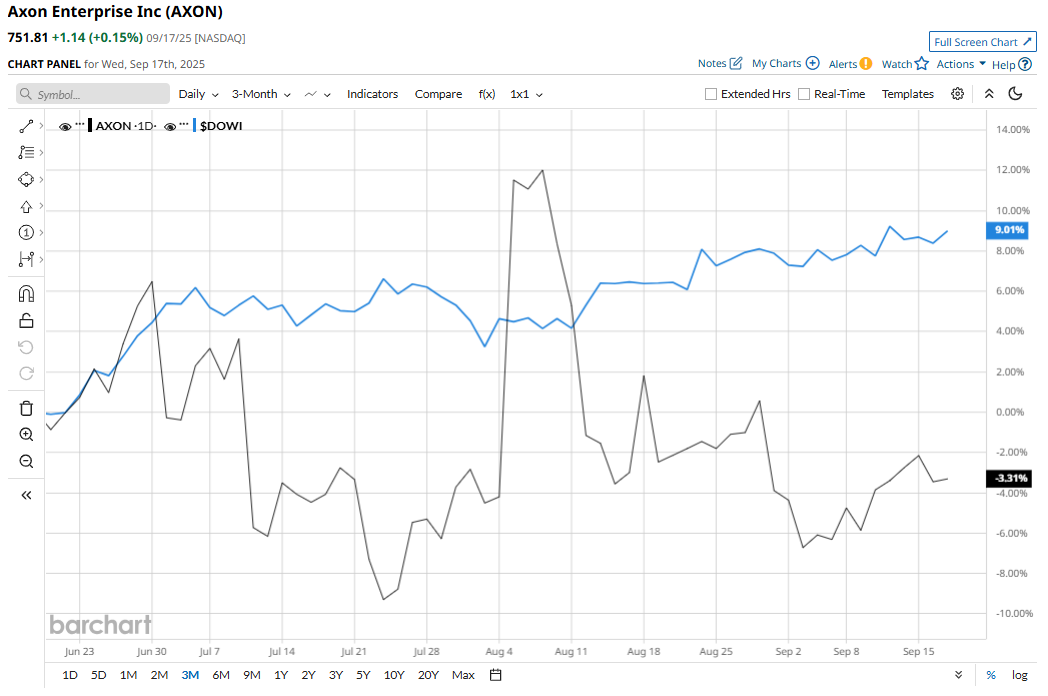1048x696 pixels.
Task: Expand the Actions dropdown menu
Action: pos(961,64)
